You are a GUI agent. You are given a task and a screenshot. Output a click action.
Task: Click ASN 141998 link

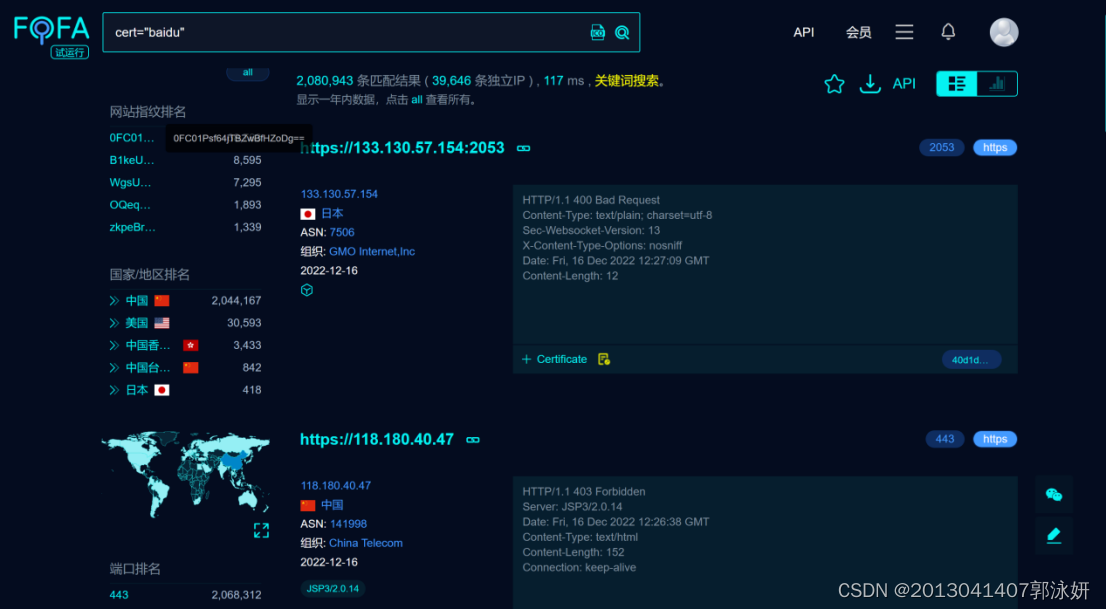click(348, 524)
